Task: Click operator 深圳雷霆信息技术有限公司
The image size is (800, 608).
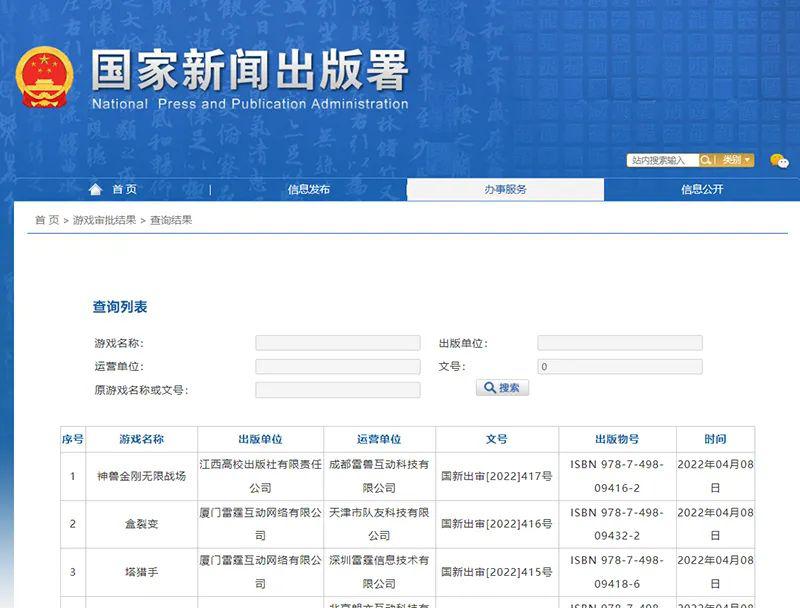Action: pyautogui.click(x=379, y=572)
